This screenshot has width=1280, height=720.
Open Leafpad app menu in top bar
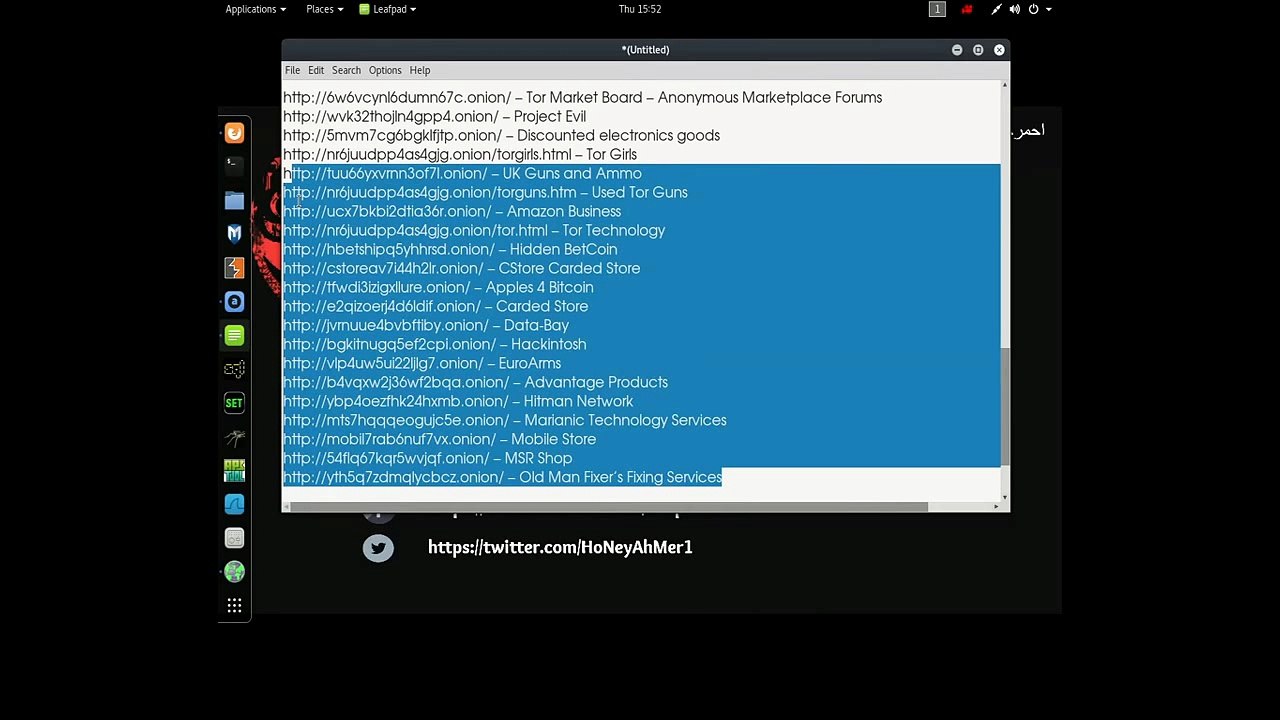pyautogui.click(x=387, y=9)
